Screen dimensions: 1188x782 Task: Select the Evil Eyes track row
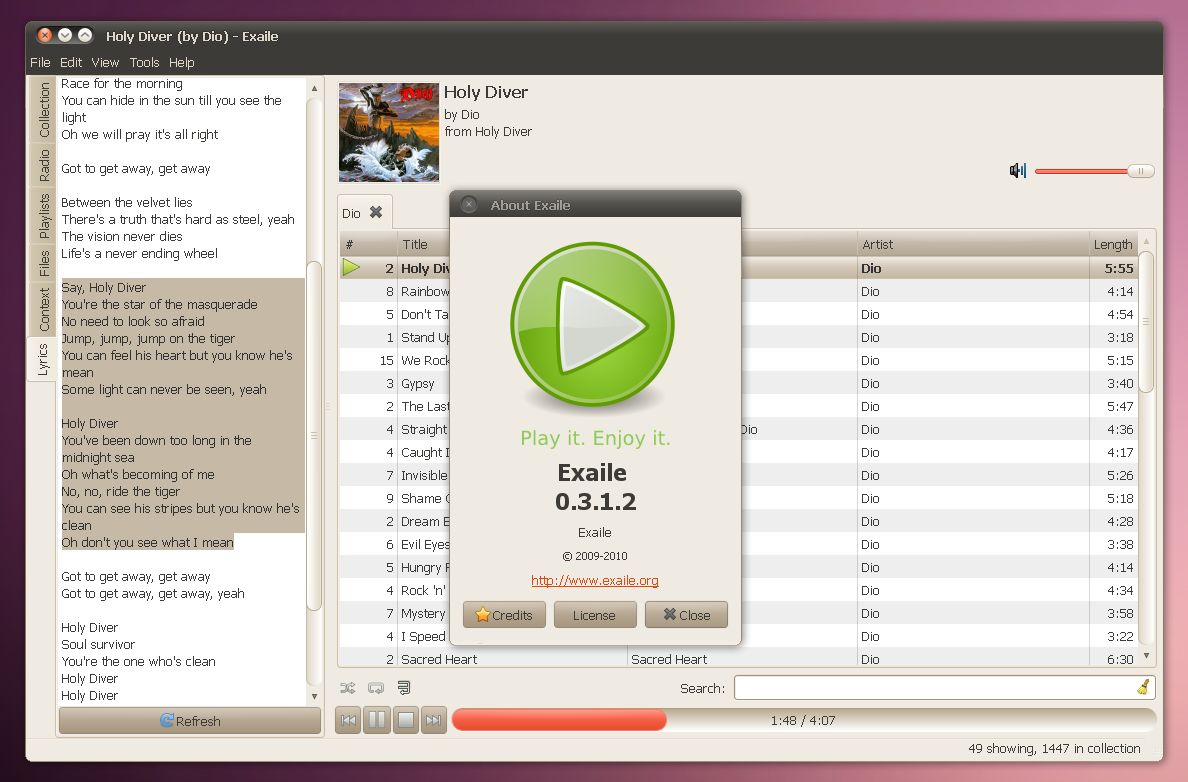(739, 545)
